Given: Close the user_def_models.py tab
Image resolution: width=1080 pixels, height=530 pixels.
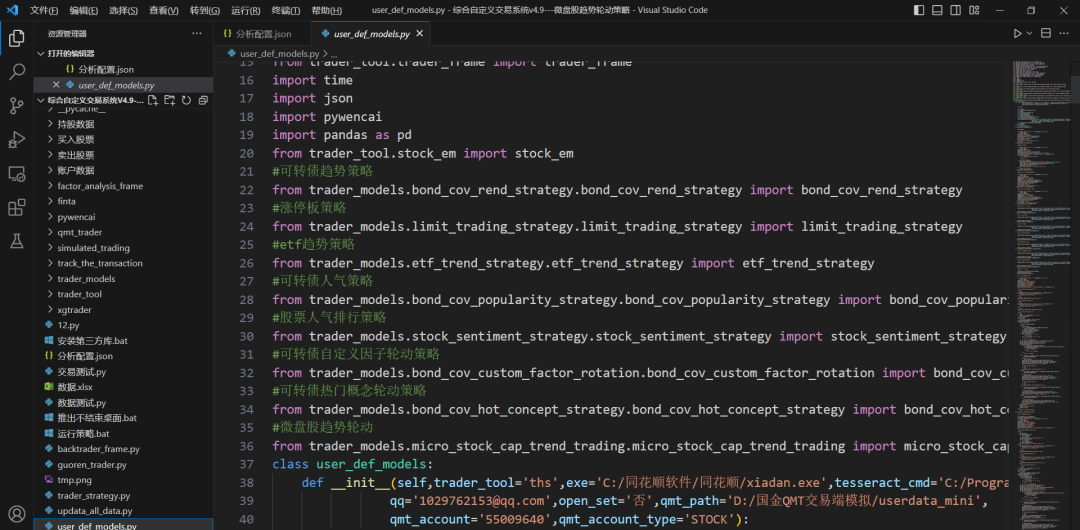Looking at the screenshot, I should pyautogui.click(x=419, y=34).
